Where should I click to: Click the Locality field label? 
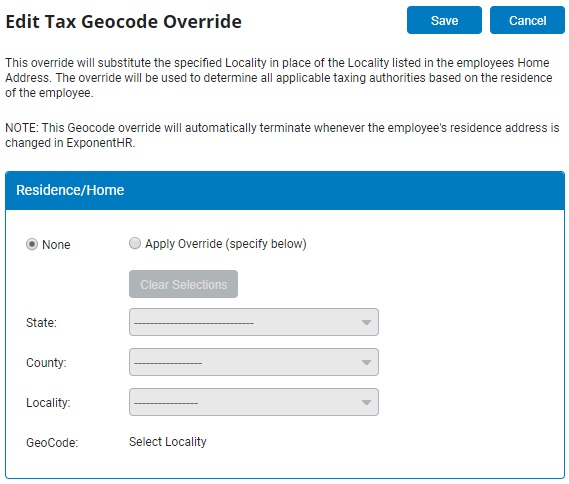[48, 402]
